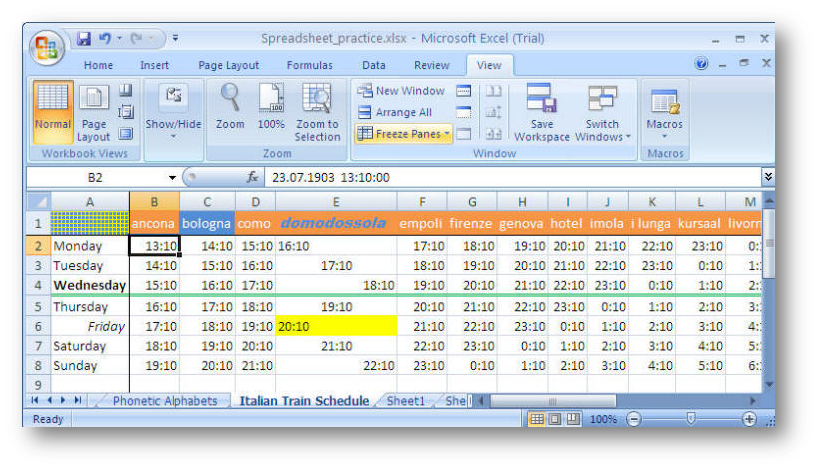The height and width of the screenshot is (469, 817).
Task: Switch to Phonetic Alphabets sheet tab
Action: [165, 401]
